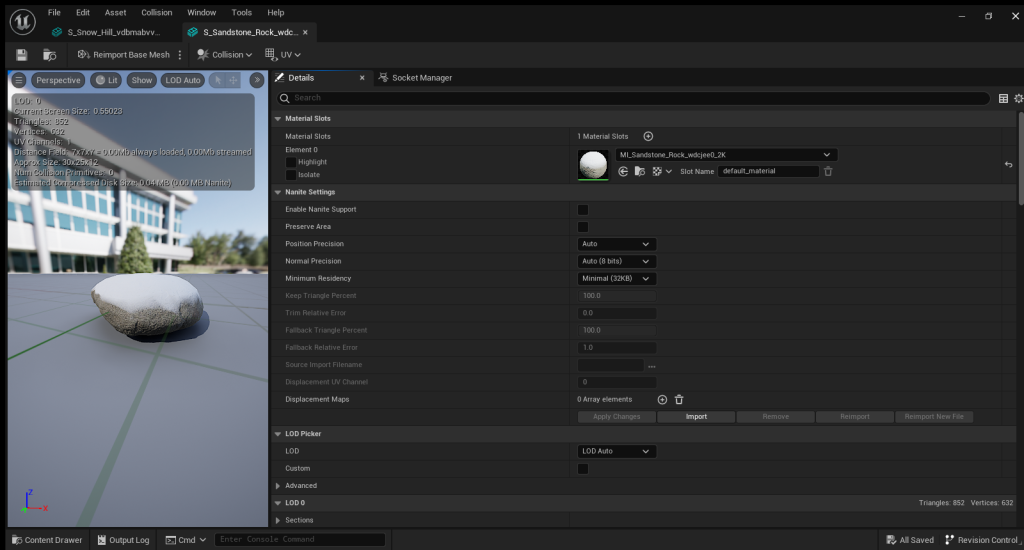Expand the Sections row
Screen dimensions: 1024x550
(278, 521)
